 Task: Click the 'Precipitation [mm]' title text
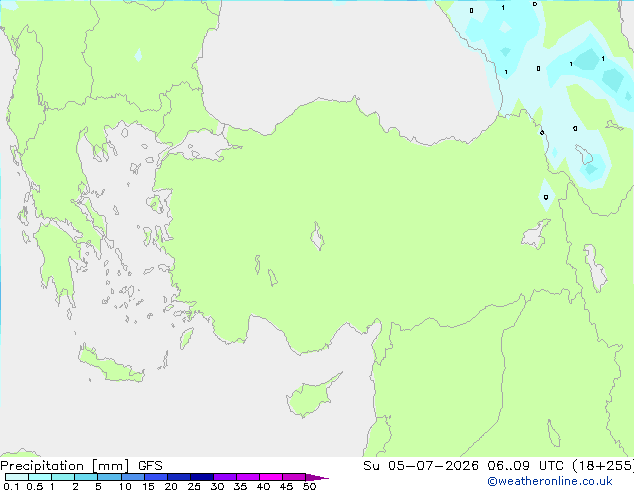coord(65,466)
